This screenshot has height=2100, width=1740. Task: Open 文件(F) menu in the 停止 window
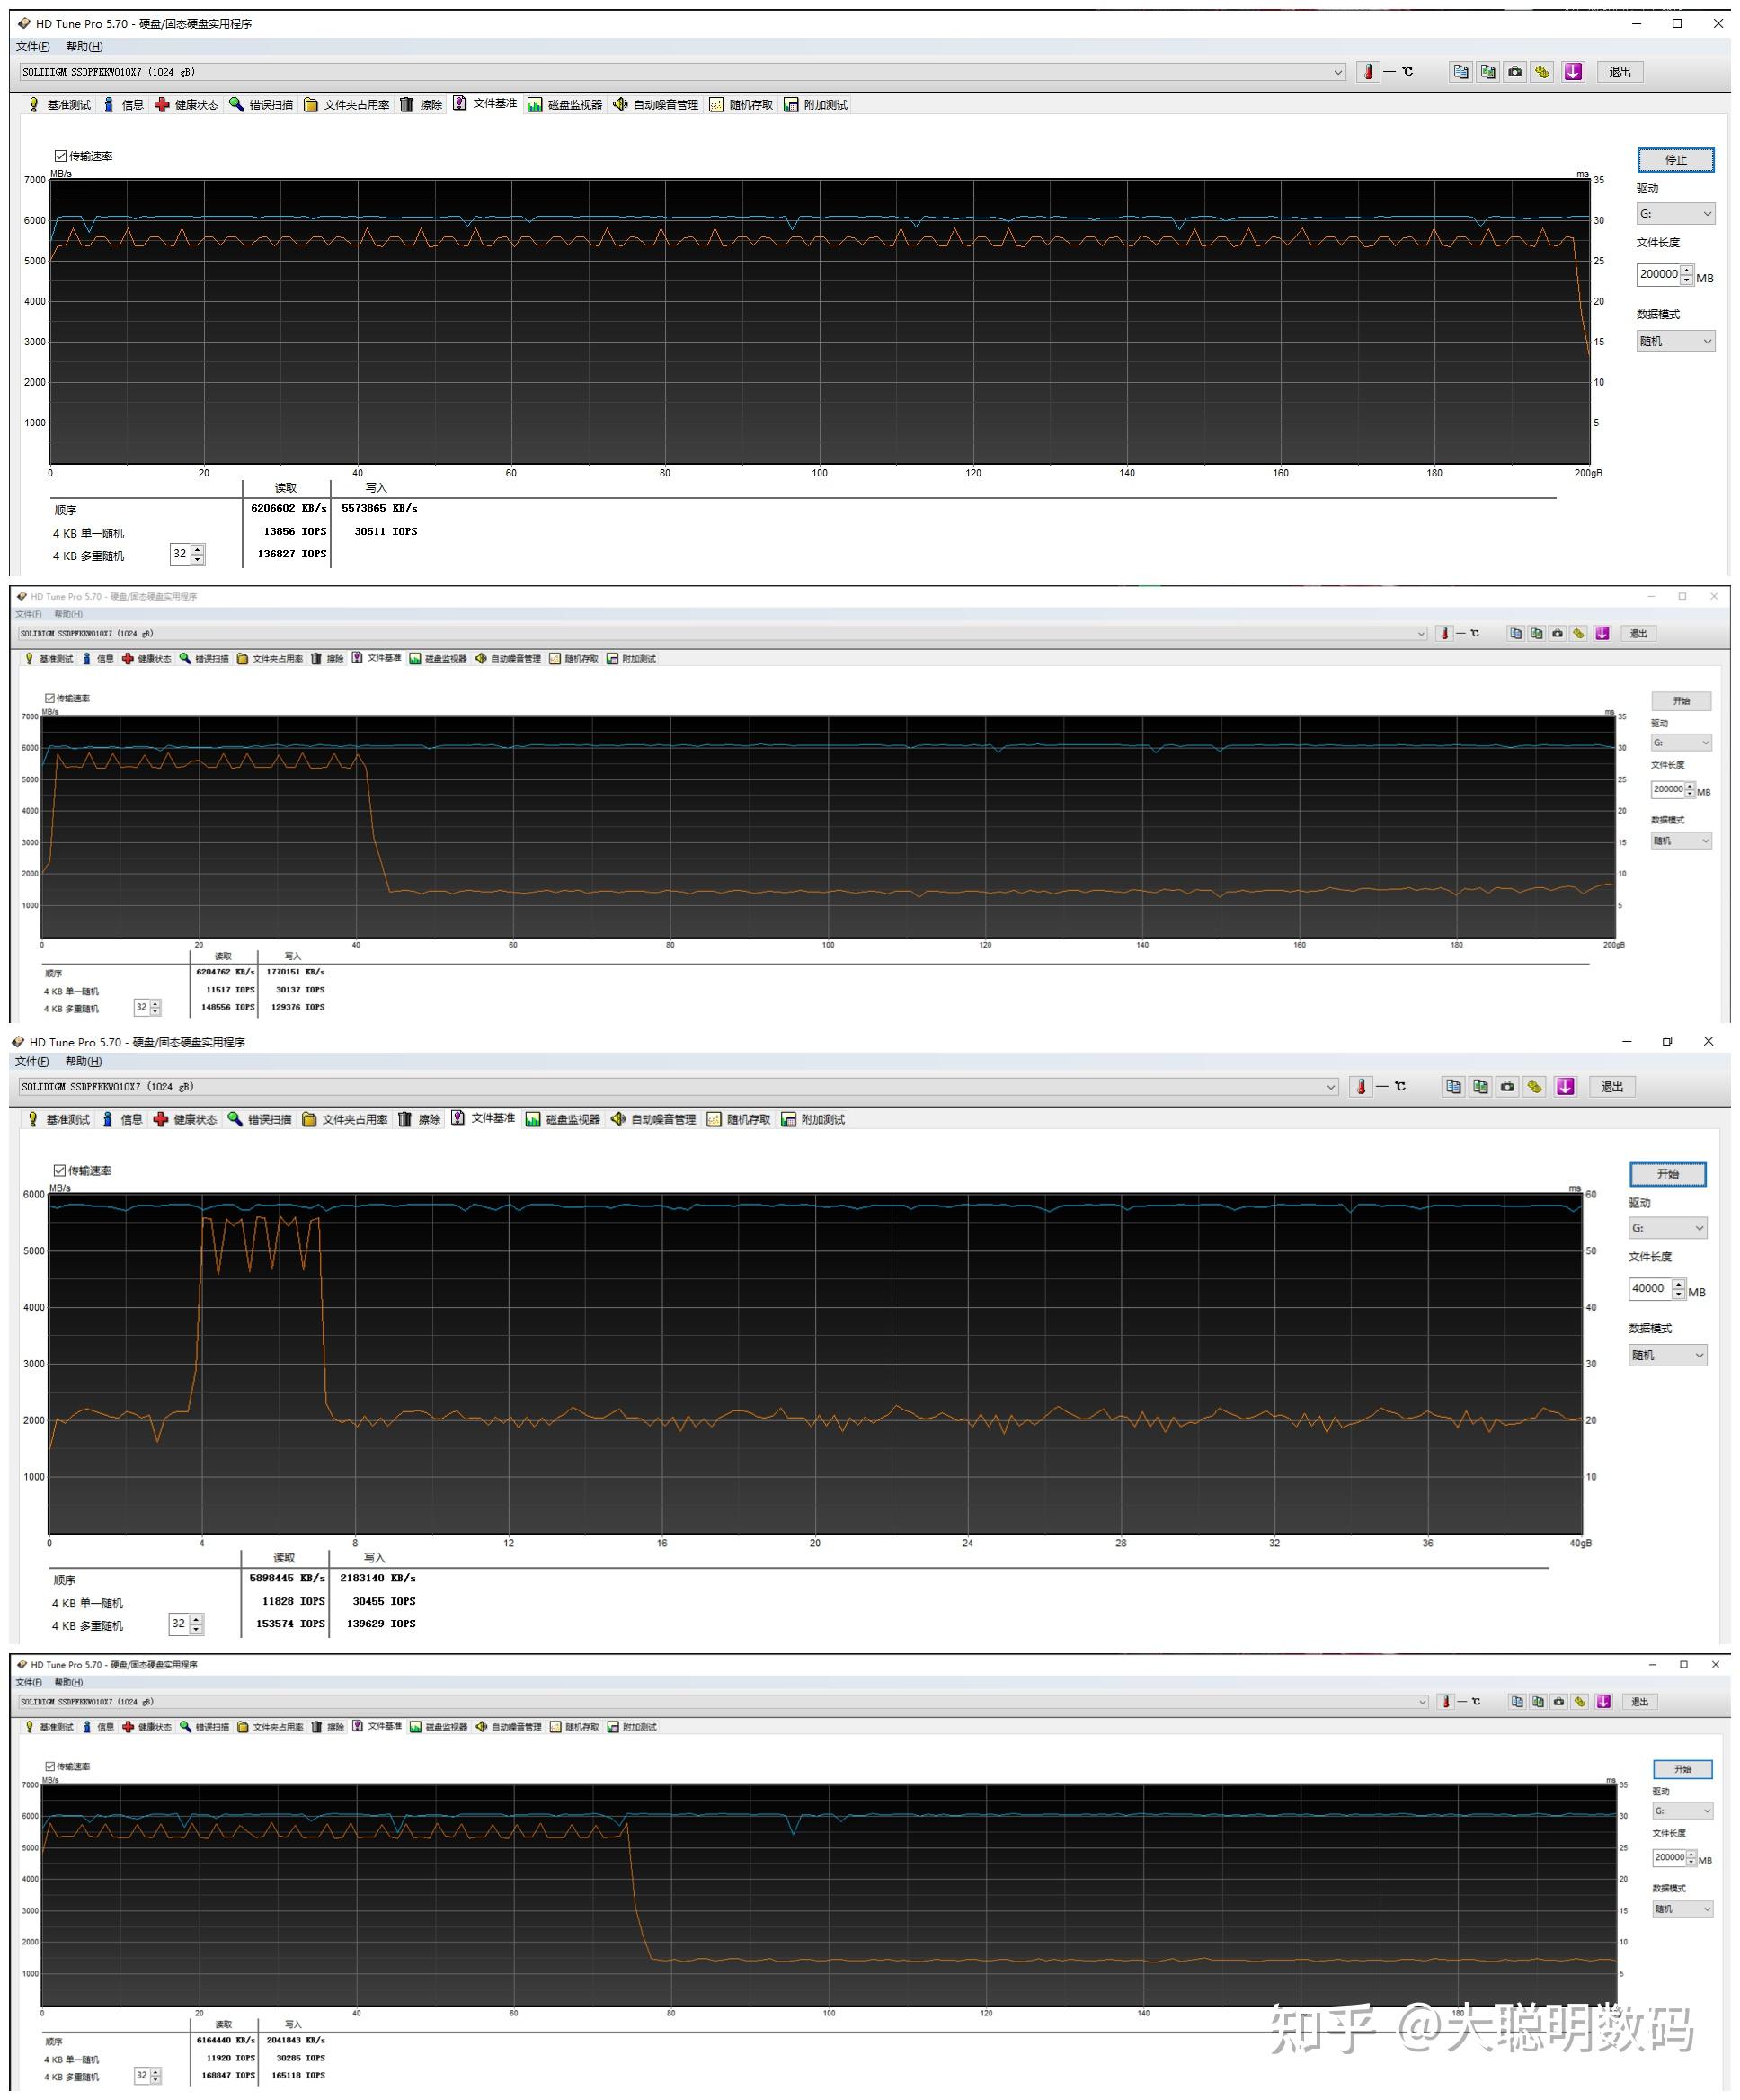[32, 47]
